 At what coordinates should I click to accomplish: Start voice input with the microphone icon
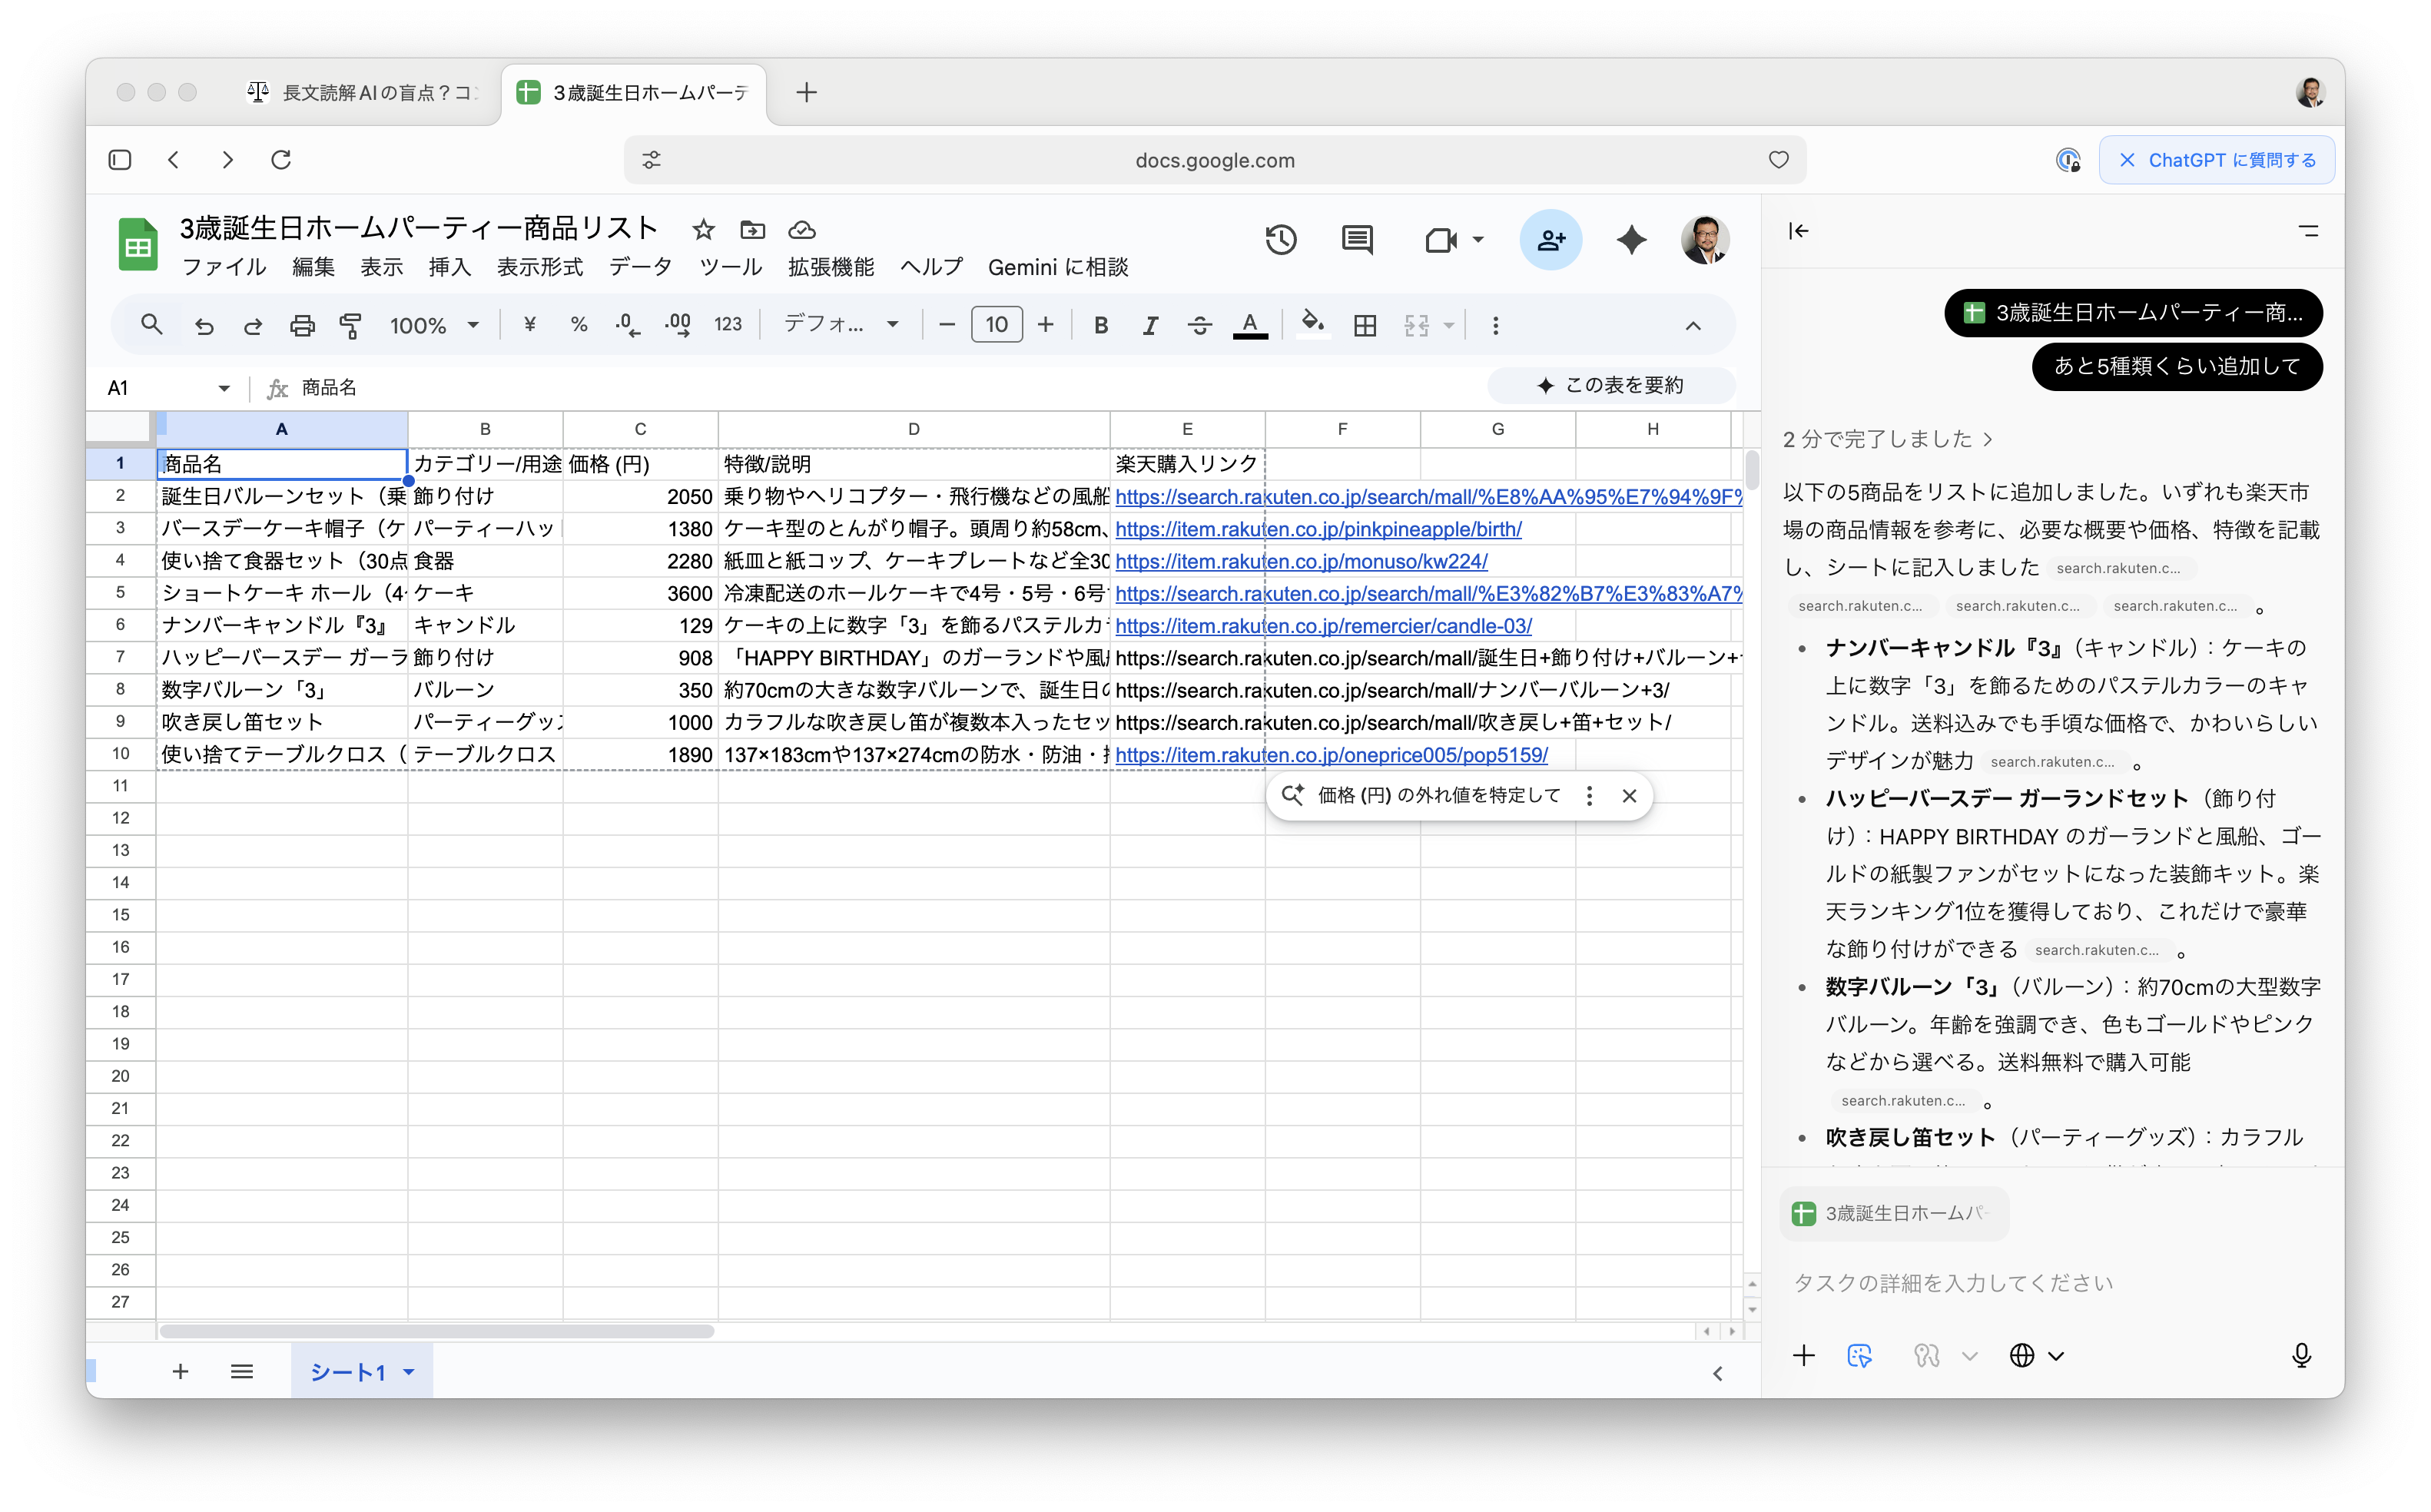tap(2301, 1355)
